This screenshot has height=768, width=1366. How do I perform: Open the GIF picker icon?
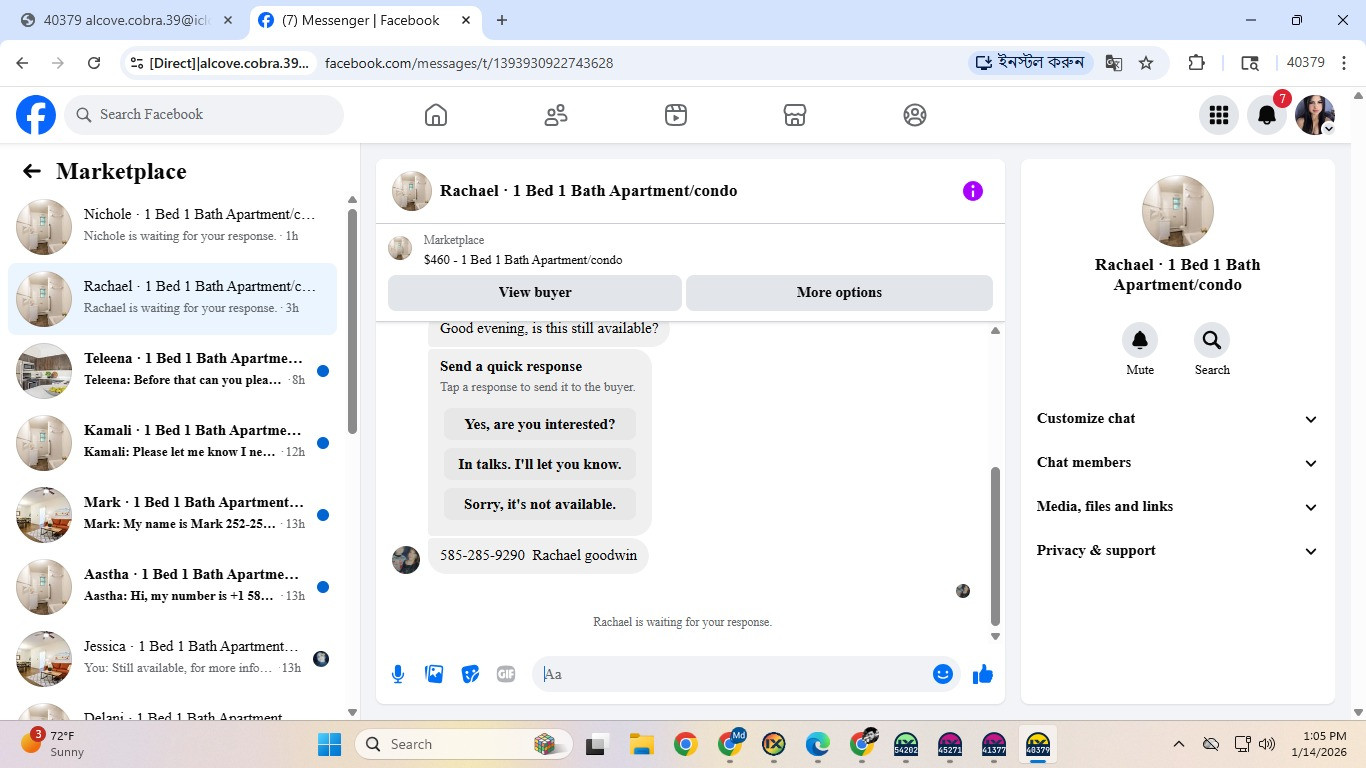(x=506, y=674)
